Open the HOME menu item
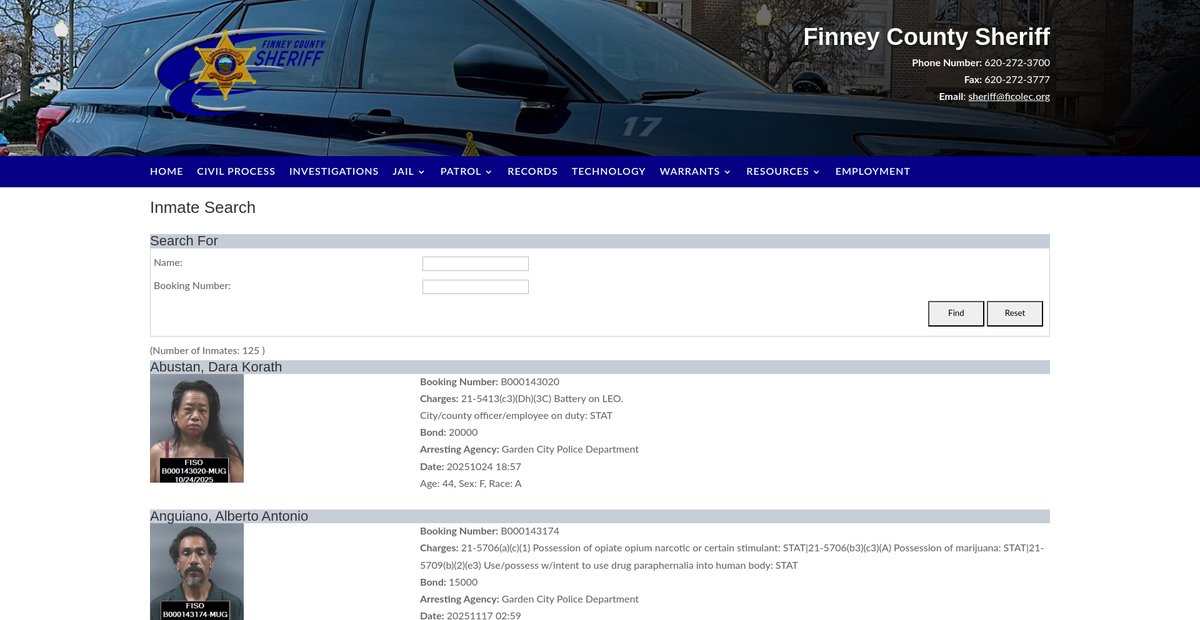 (x=166, y=171)
